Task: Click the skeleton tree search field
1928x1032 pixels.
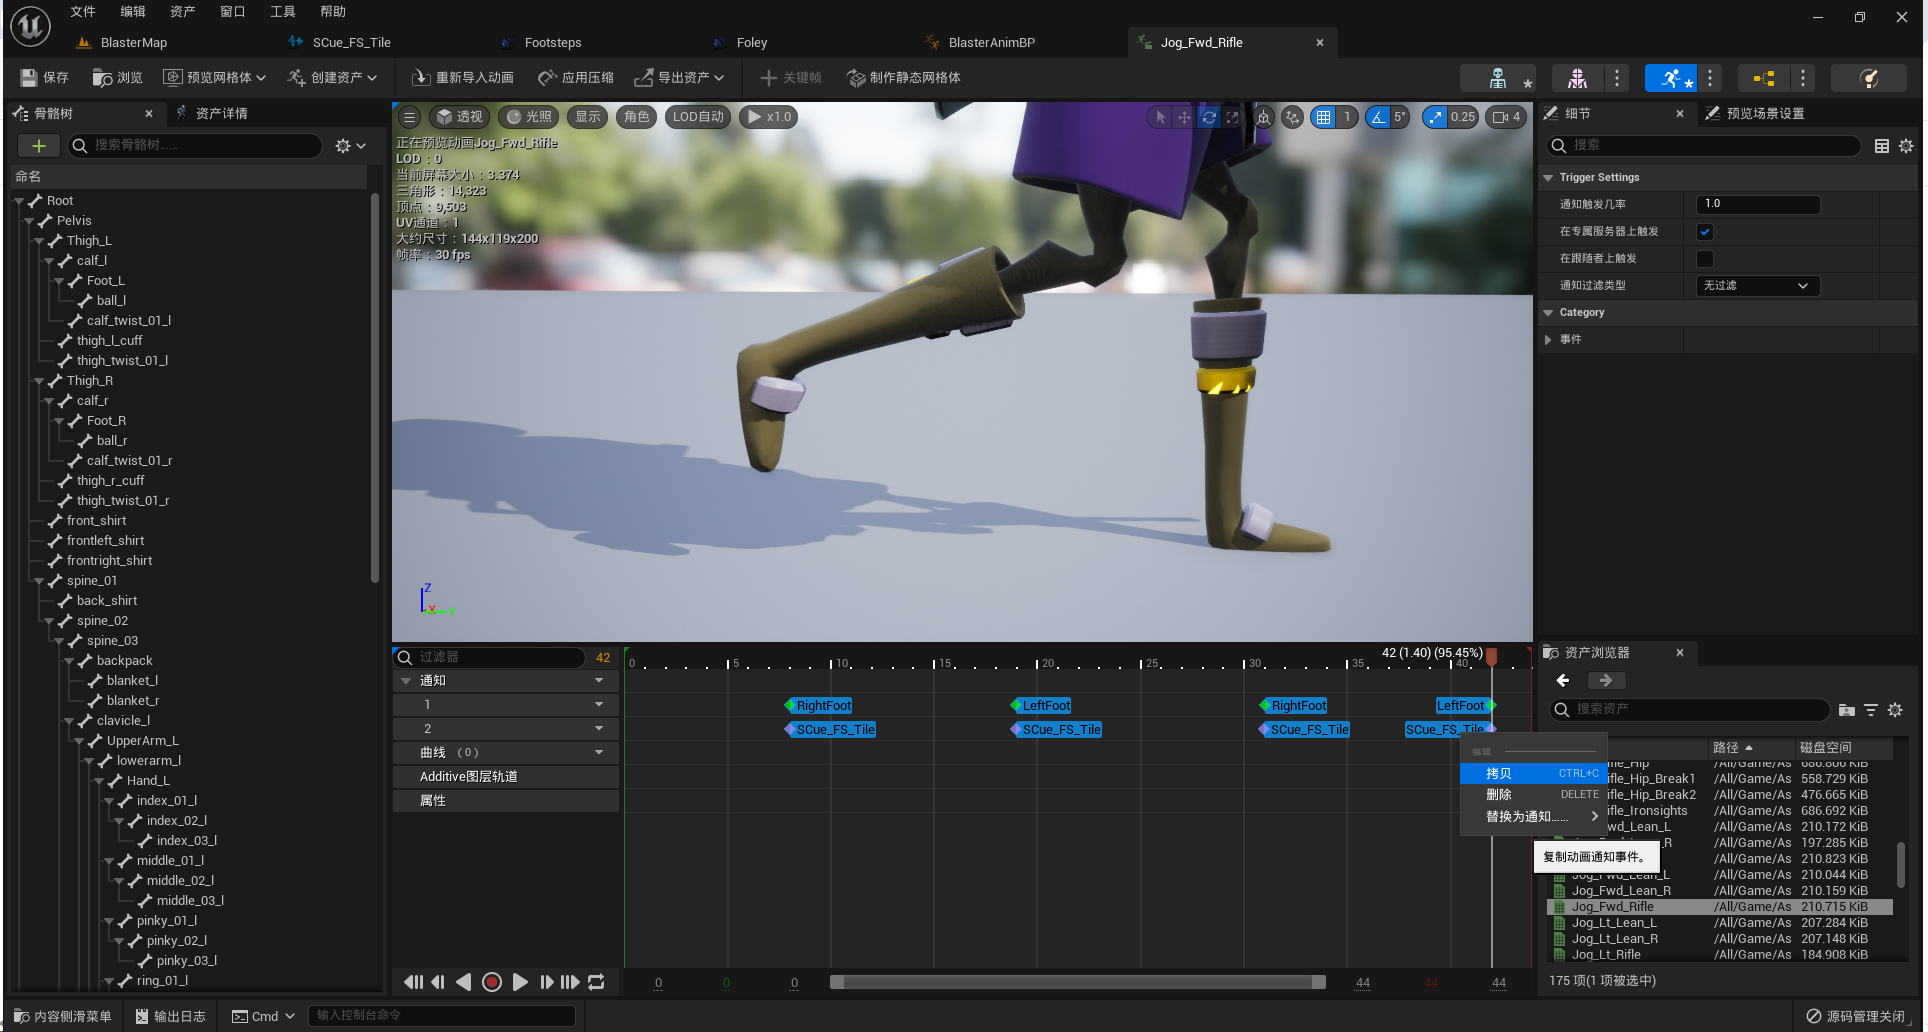Action: click(195, 146)
